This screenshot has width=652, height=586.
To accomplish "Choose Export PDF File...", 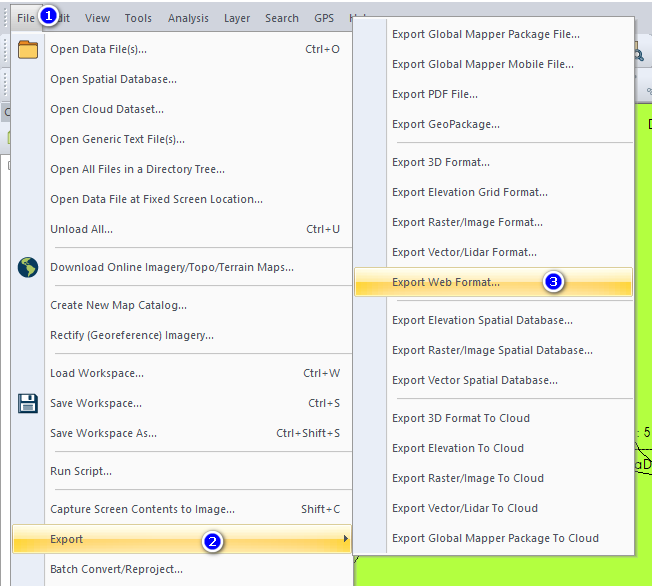I will 494,94.
